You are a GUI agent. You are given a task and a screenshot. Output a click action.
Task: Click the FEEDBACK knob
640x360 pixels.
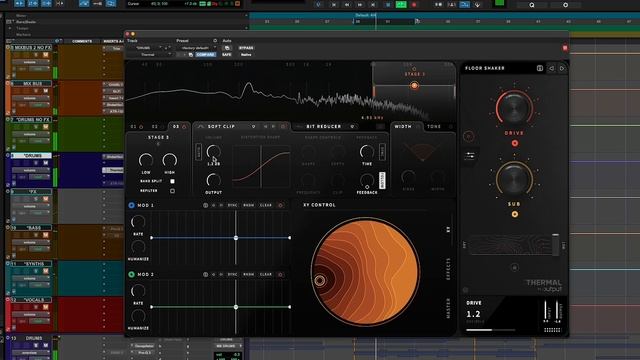tap(367, 180)
